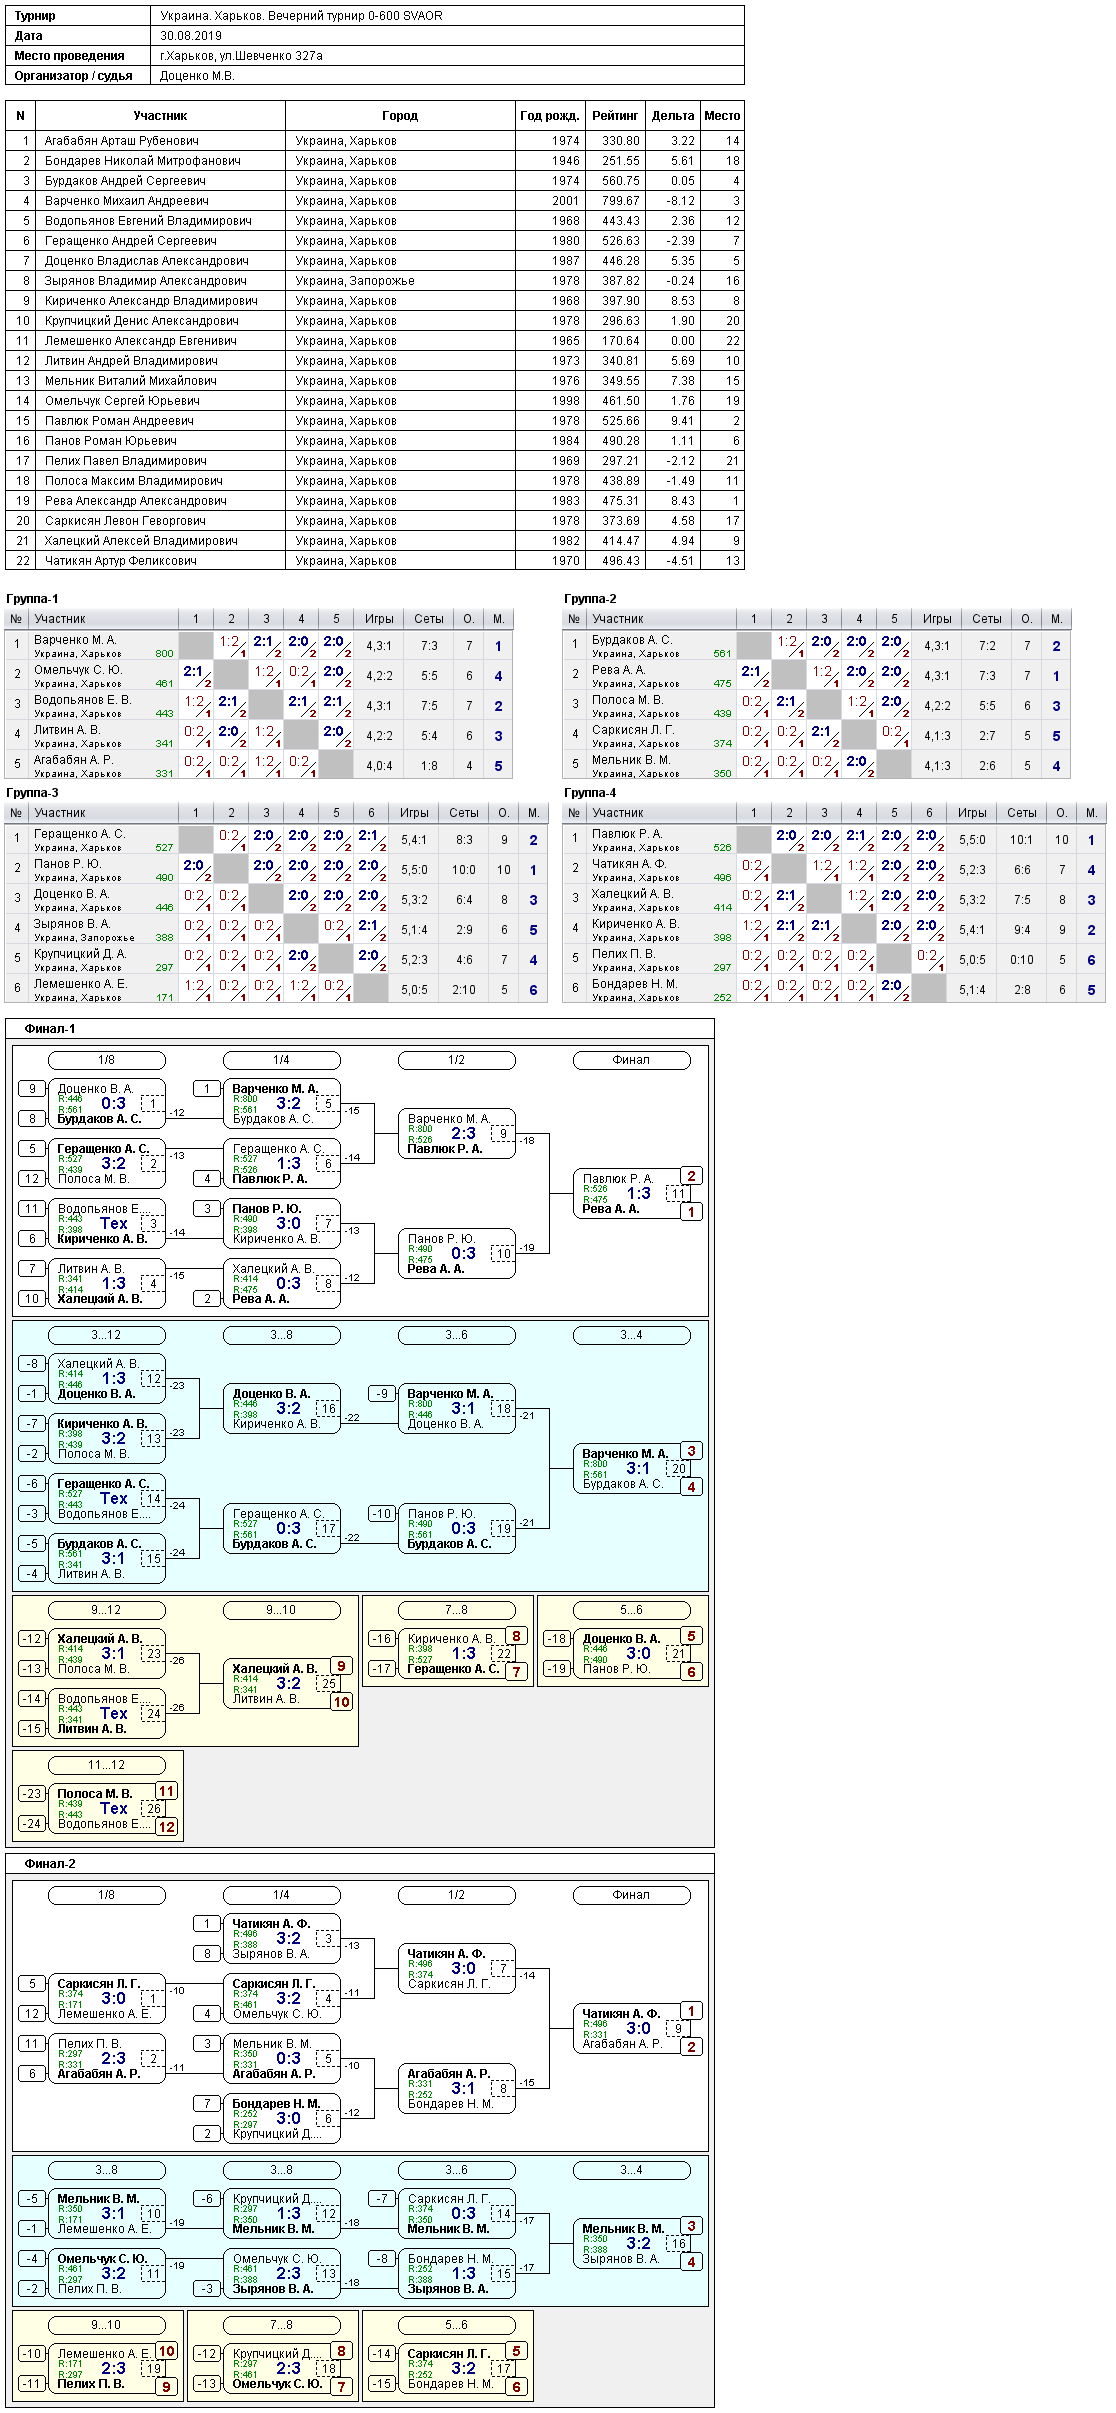The height and width of the screenshot is (2413, 1116).
Task: Select the Сеты column header in Группа-2
Action: coord(986,619)
